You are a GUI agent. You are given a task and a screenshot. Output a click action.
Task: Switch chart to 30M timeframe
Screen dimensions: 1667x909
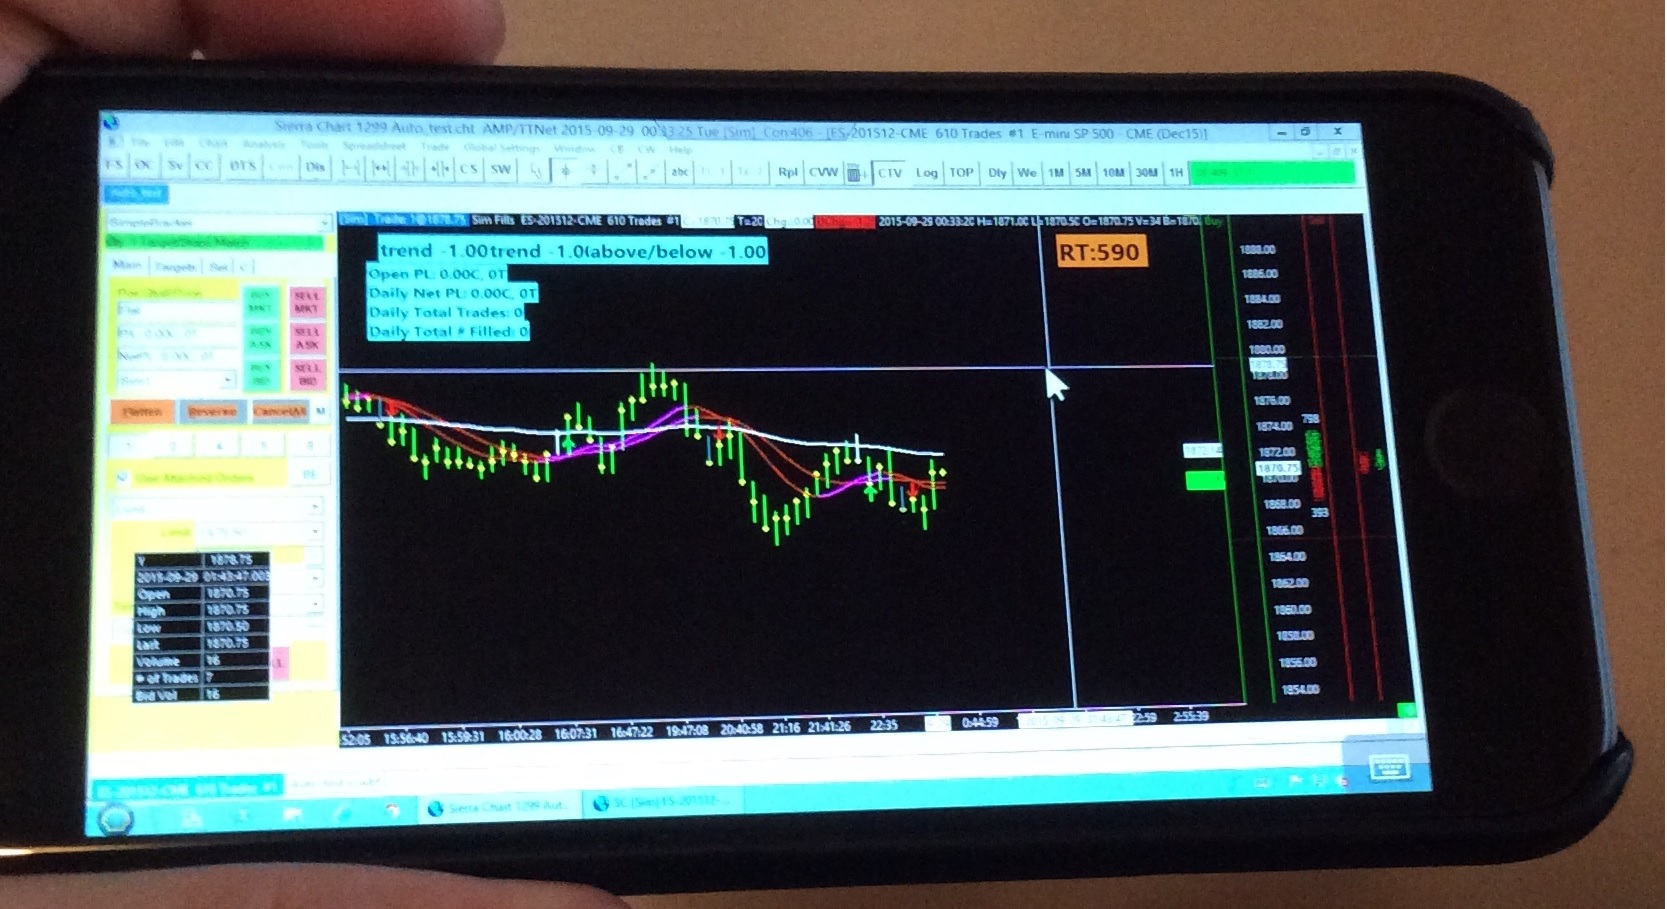(x=1147, y=173)
